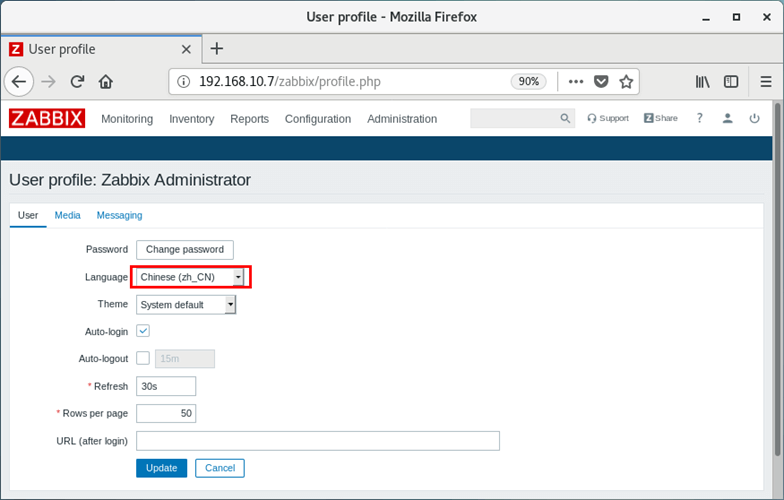Open the Firefox library icon

(702, 82)
